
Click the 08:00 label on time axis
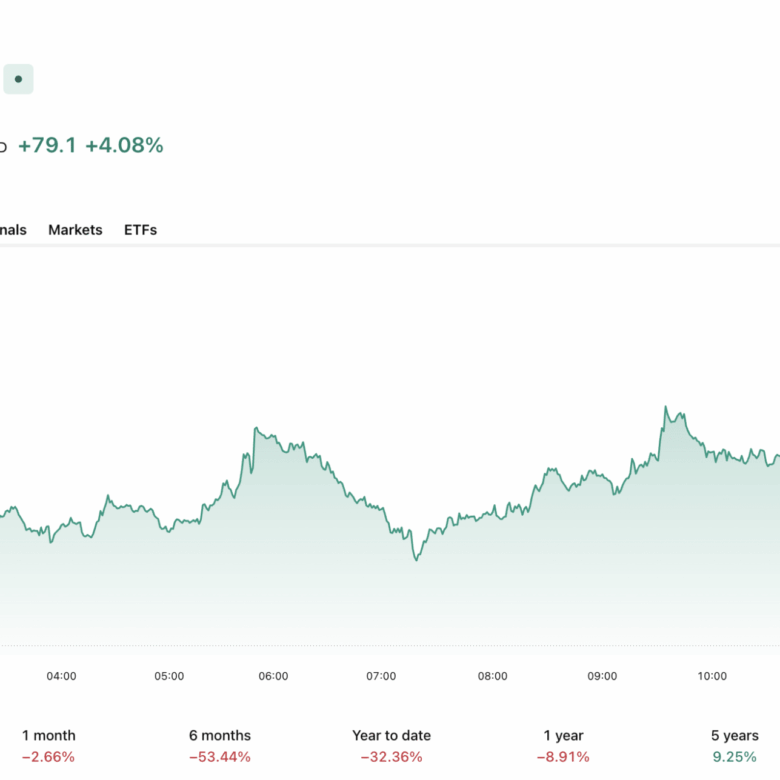(x=492, y=676)
